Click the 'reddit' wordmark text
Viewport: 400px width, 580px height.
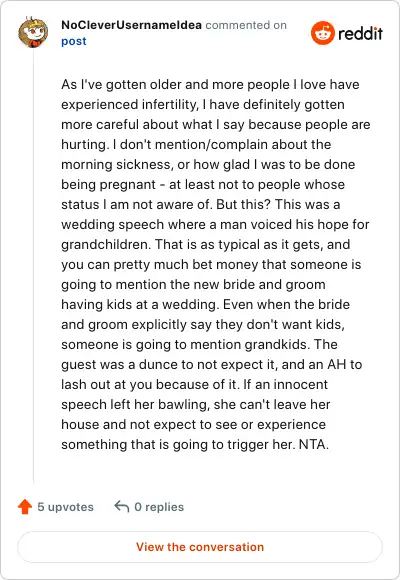tap(360, 33)
